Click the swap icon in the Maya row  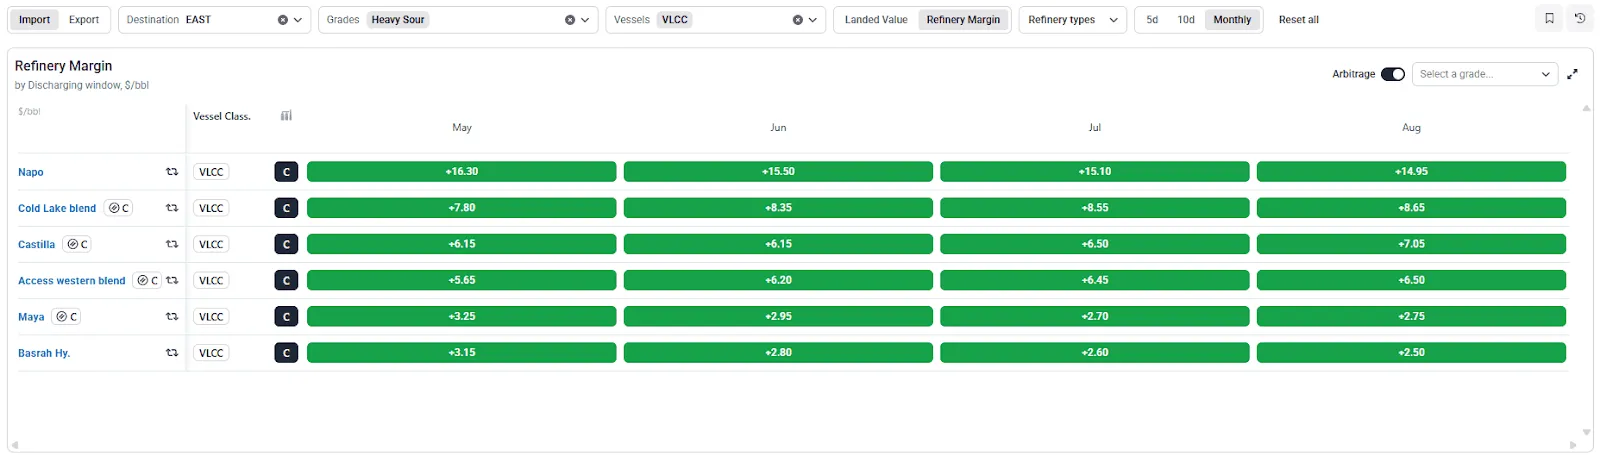tap(172, 316)
